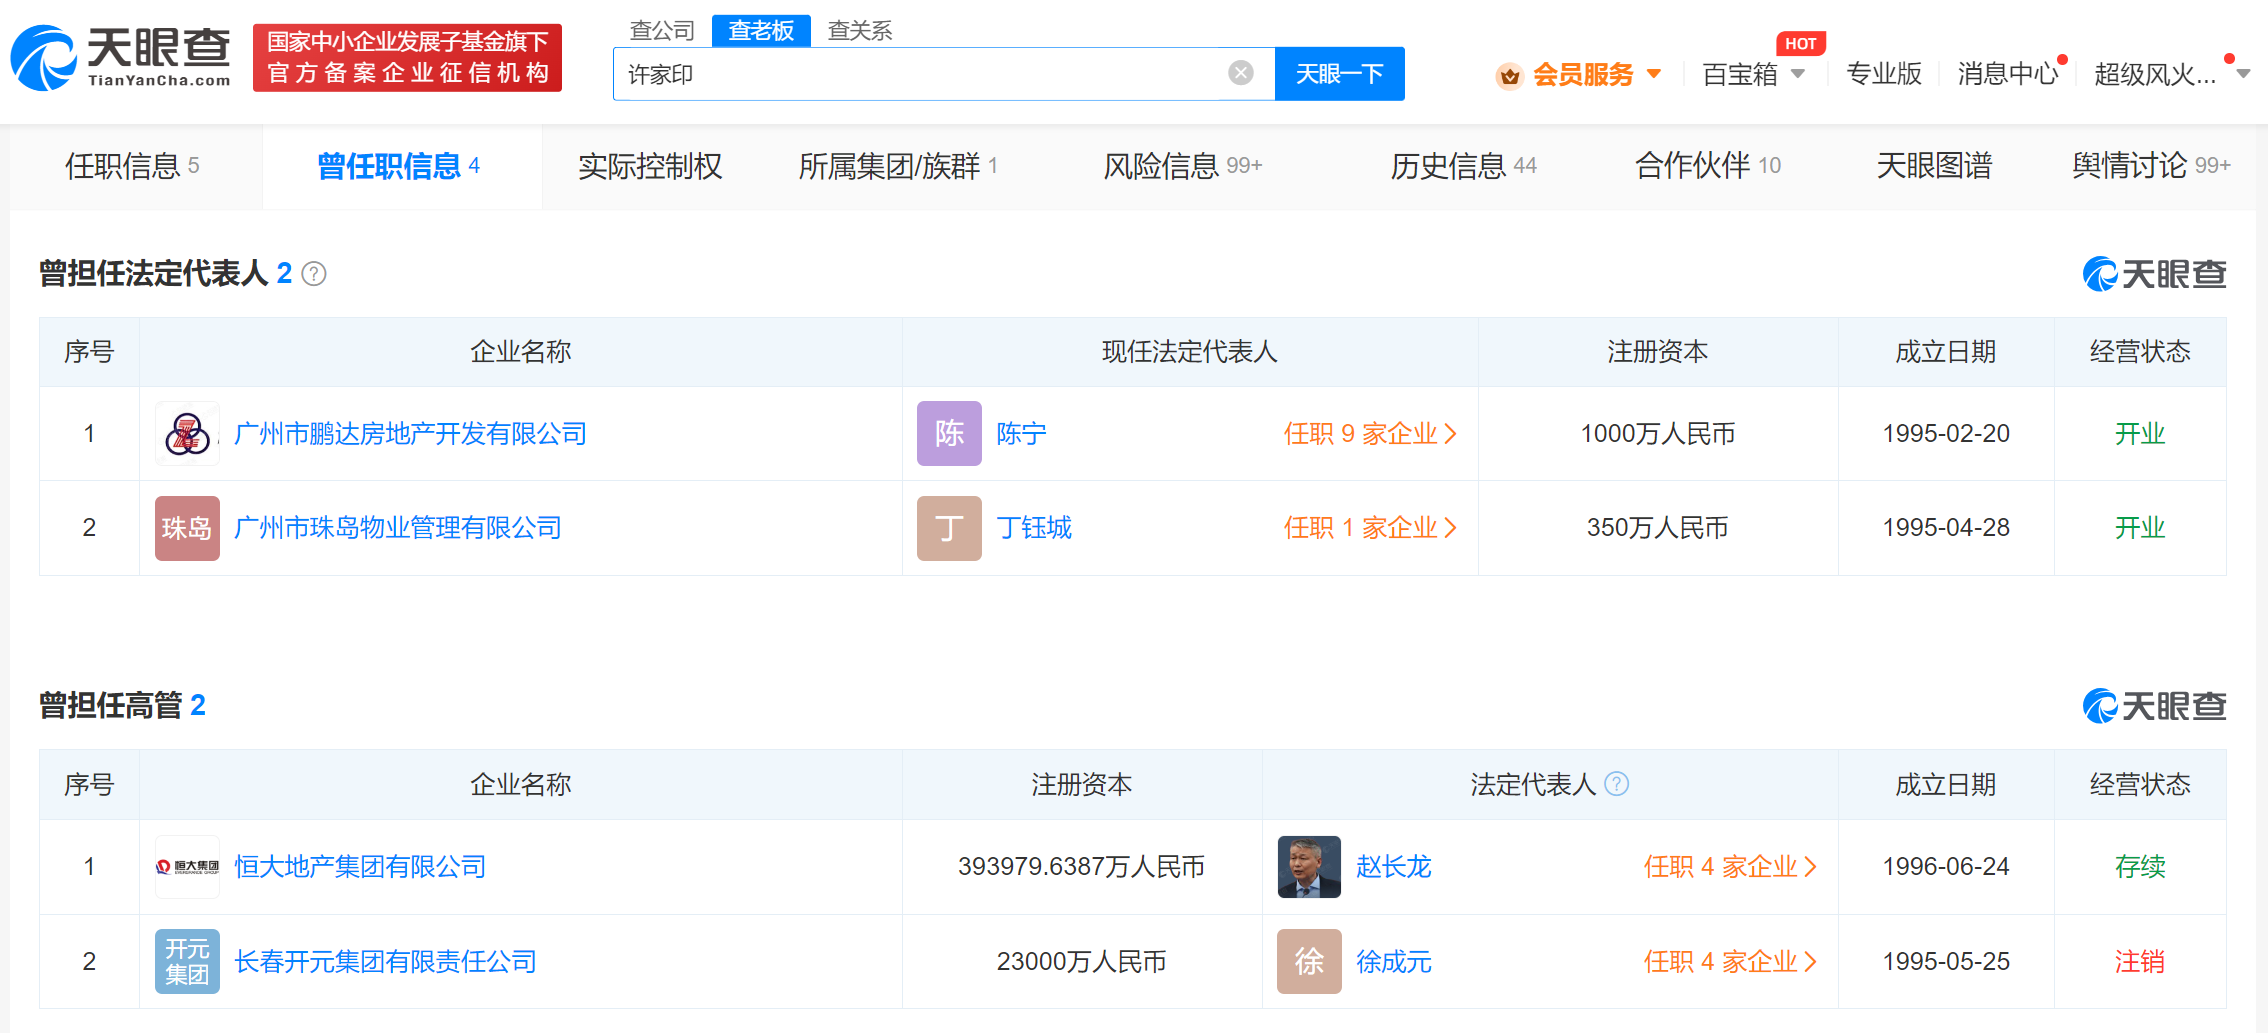Select the 1996-06-24 founding date cell
The image size is (2268, 1033).
1946,867
